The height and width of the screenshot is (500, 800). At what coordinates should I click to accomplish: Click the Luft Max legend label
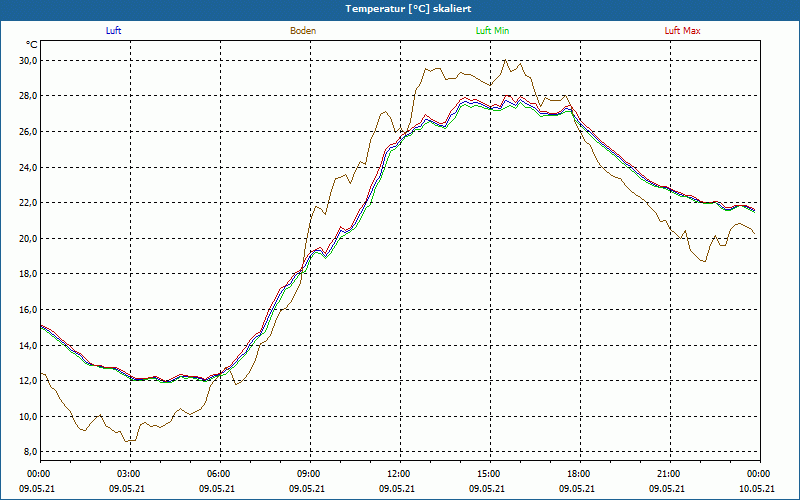click(x=682, y=31)
